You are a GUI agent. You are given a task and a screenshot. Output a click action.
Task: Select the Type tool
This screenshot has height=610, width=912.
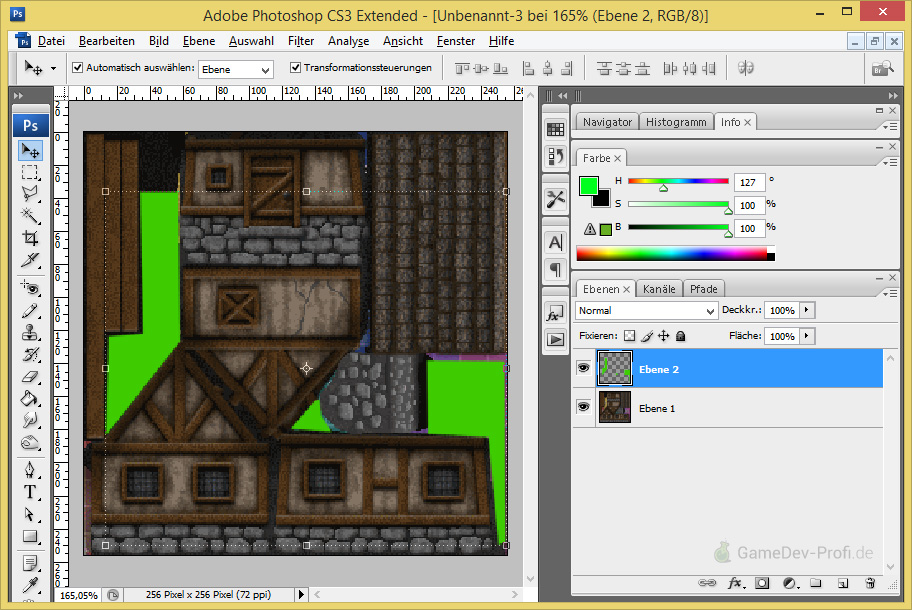30,493
